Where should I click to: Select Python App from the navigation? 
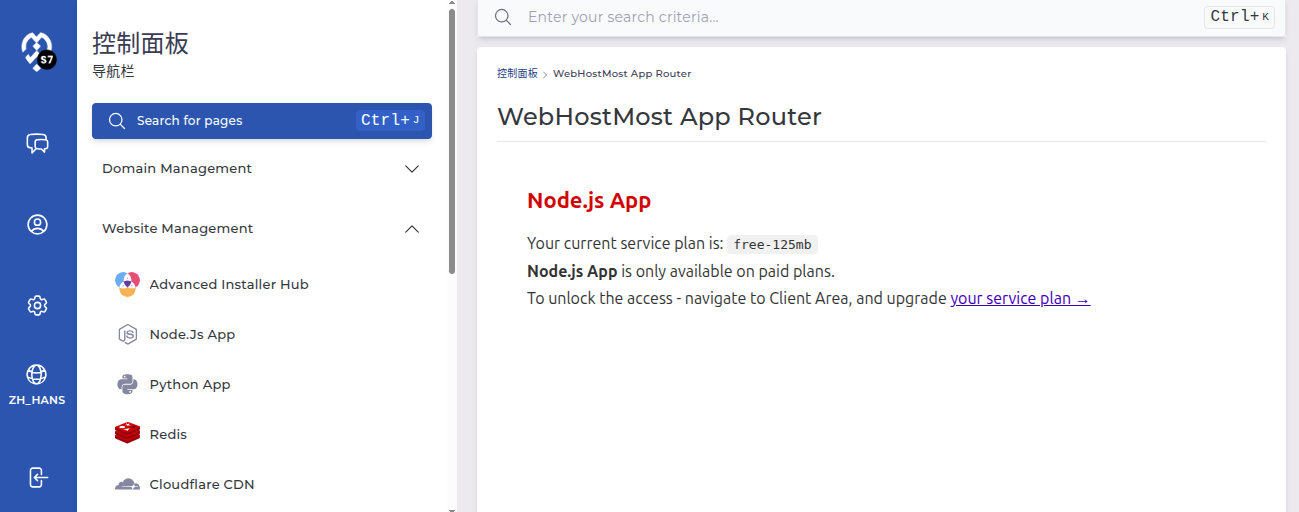[x=190, y=384]
